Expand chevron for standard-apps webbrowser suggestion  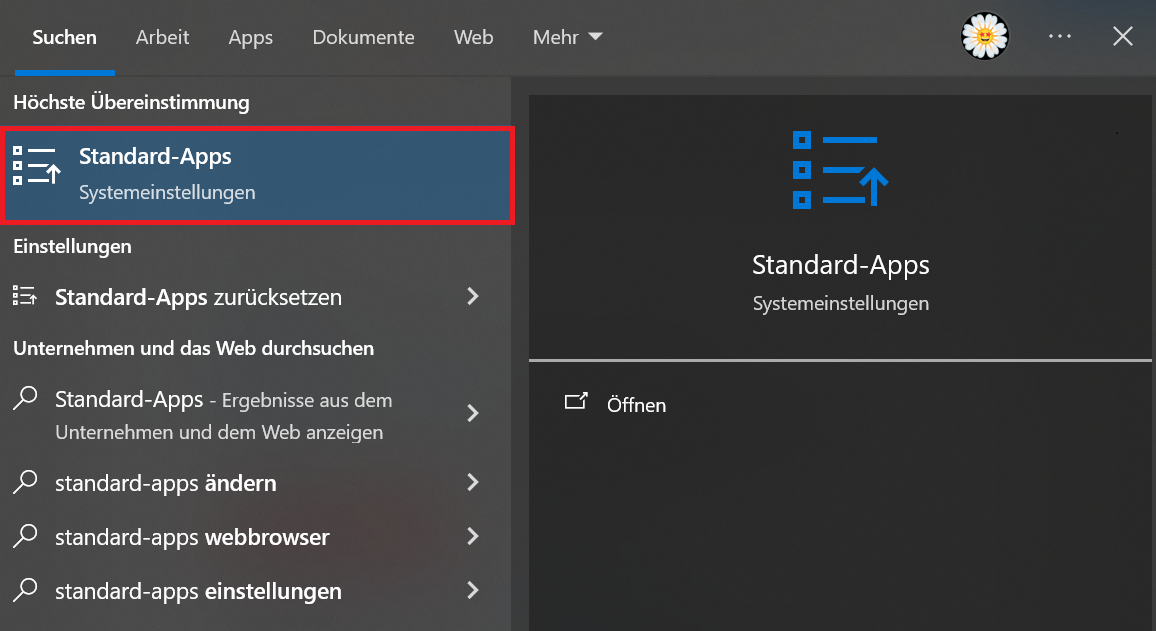[x=473, y=537]
